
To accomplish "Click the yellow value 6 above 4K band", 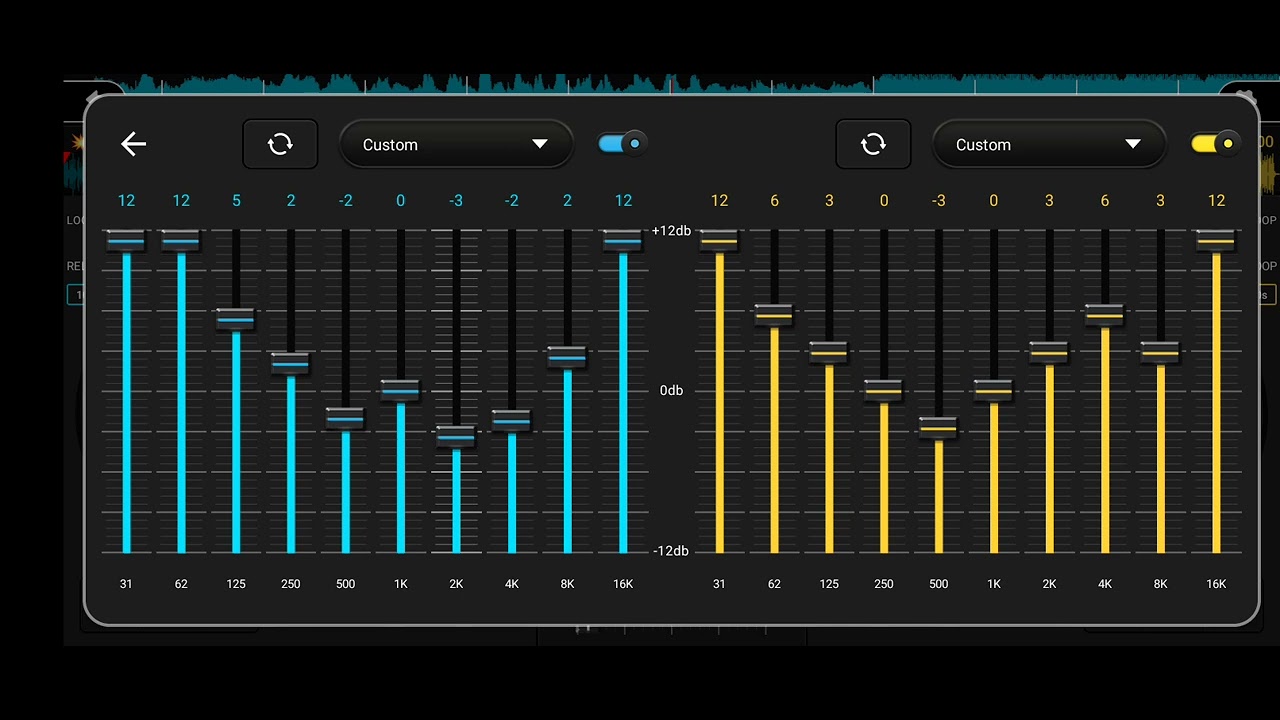I will pos(1105,201).
